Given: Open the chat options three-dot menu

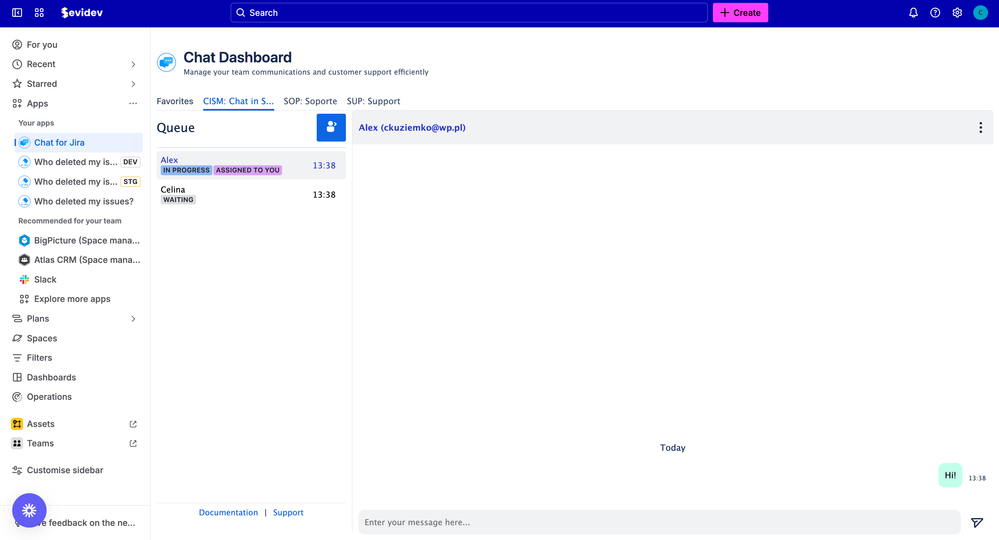Looking at the screenshot, I should (981, 127).
